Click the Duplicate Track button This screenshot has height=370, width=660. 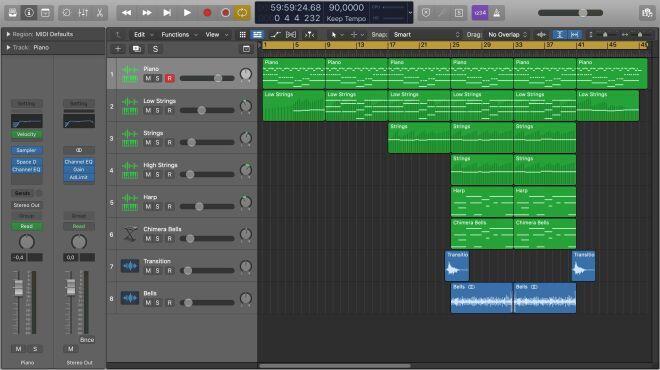[136, 49]
